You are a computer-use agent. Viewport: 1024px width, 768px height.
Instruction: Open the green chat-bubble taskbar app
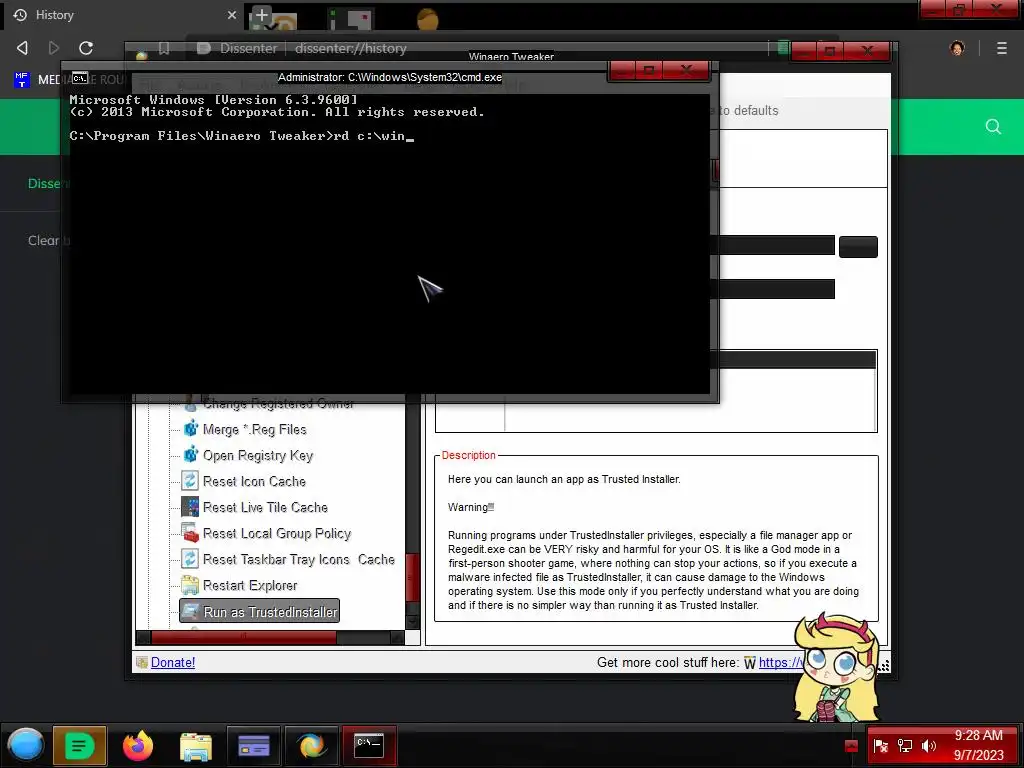pyautogui.click(x=79, y=745)
